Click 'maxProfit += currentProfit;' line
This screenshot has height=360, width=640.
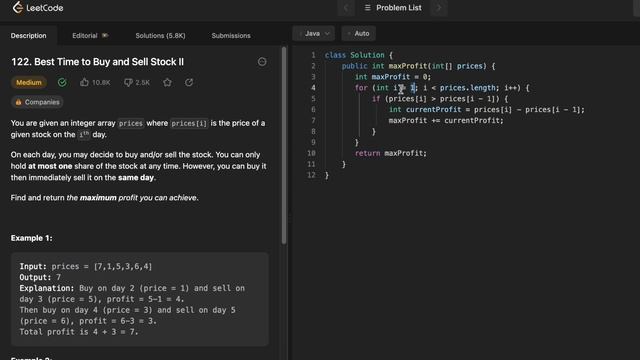[x=446, y=120]
